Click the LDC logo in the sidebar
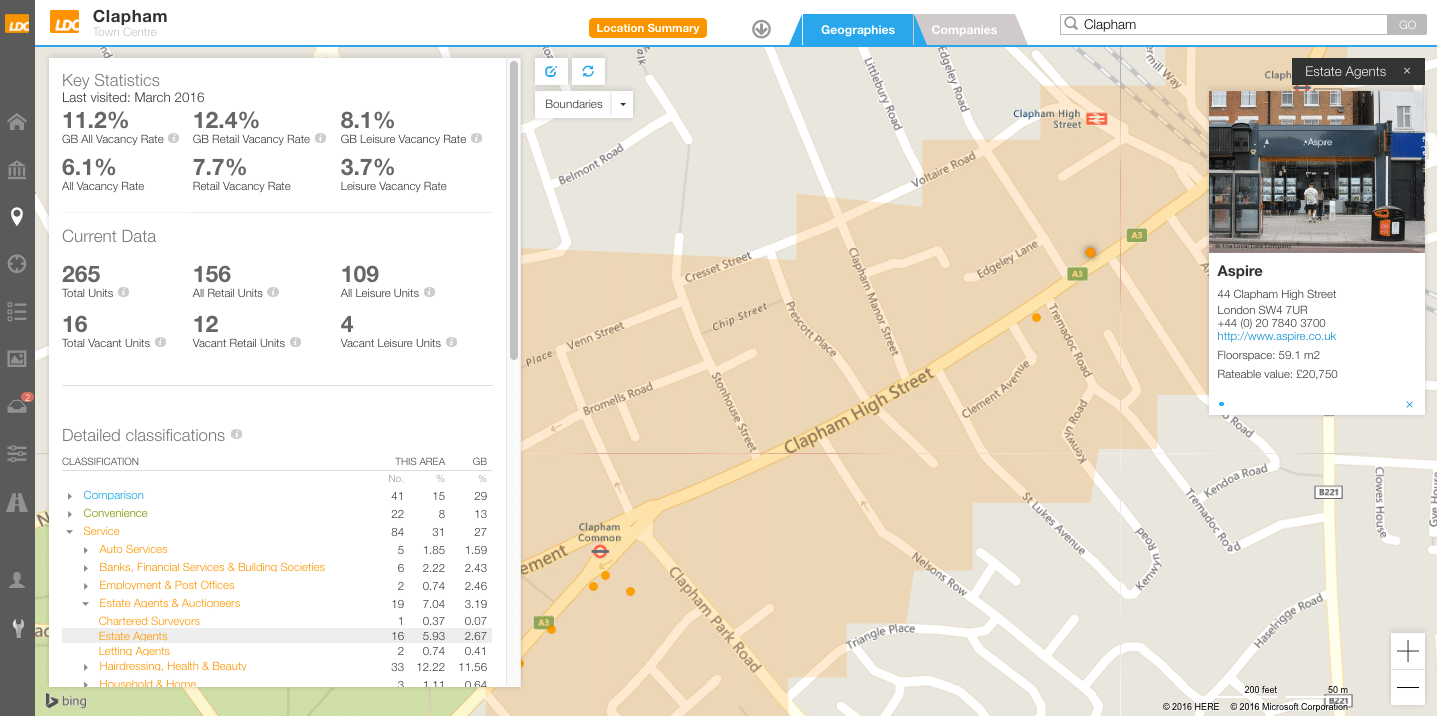Image resolution: width=1437 pixels, height=716 pixels. pyautogui.click(x=17, y=25)
